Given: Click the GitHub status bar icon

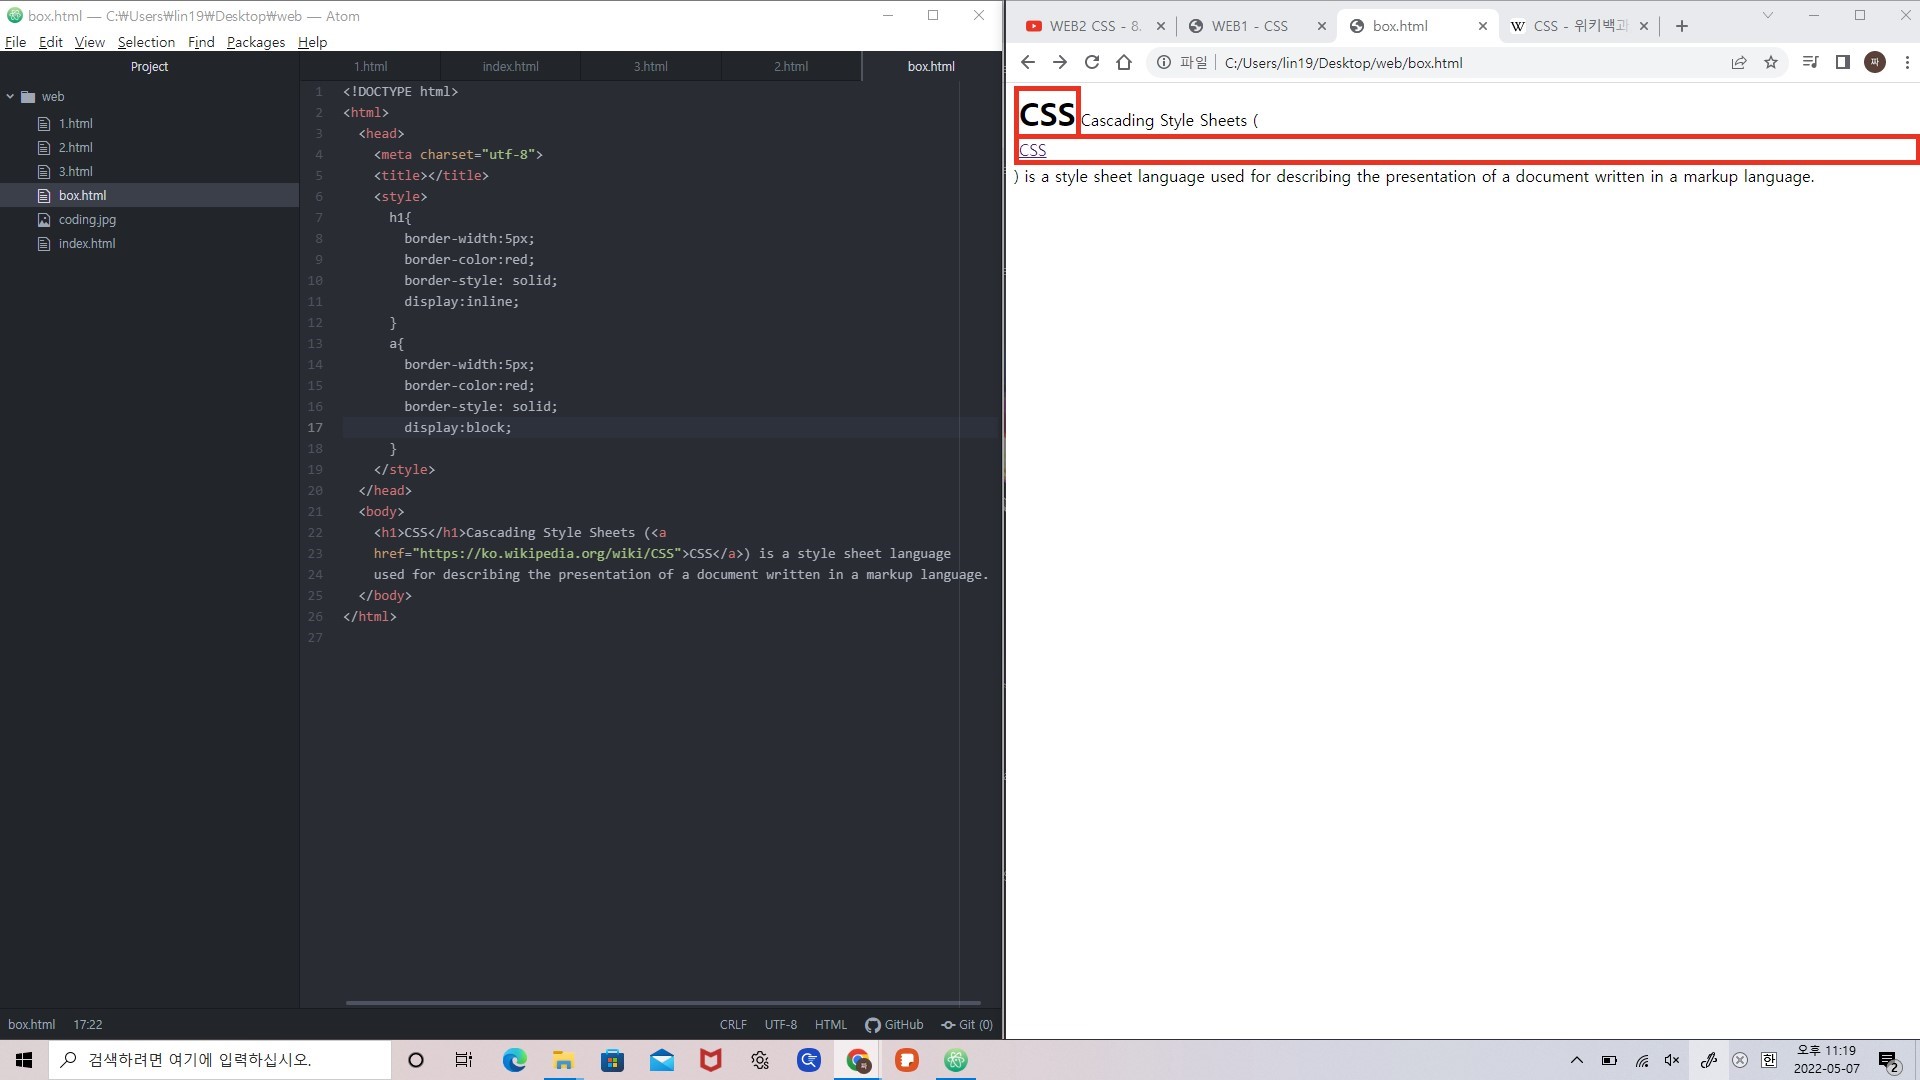Looking at the screenshot, I should click(x=894, y=1024).
